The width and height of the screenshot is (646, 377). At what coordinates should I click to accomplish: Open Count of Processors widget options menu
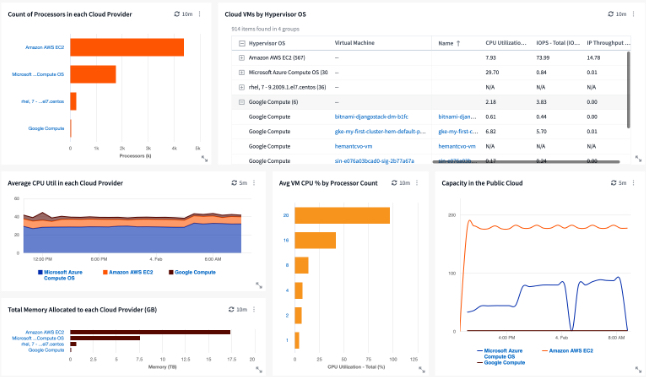[200, 14]
